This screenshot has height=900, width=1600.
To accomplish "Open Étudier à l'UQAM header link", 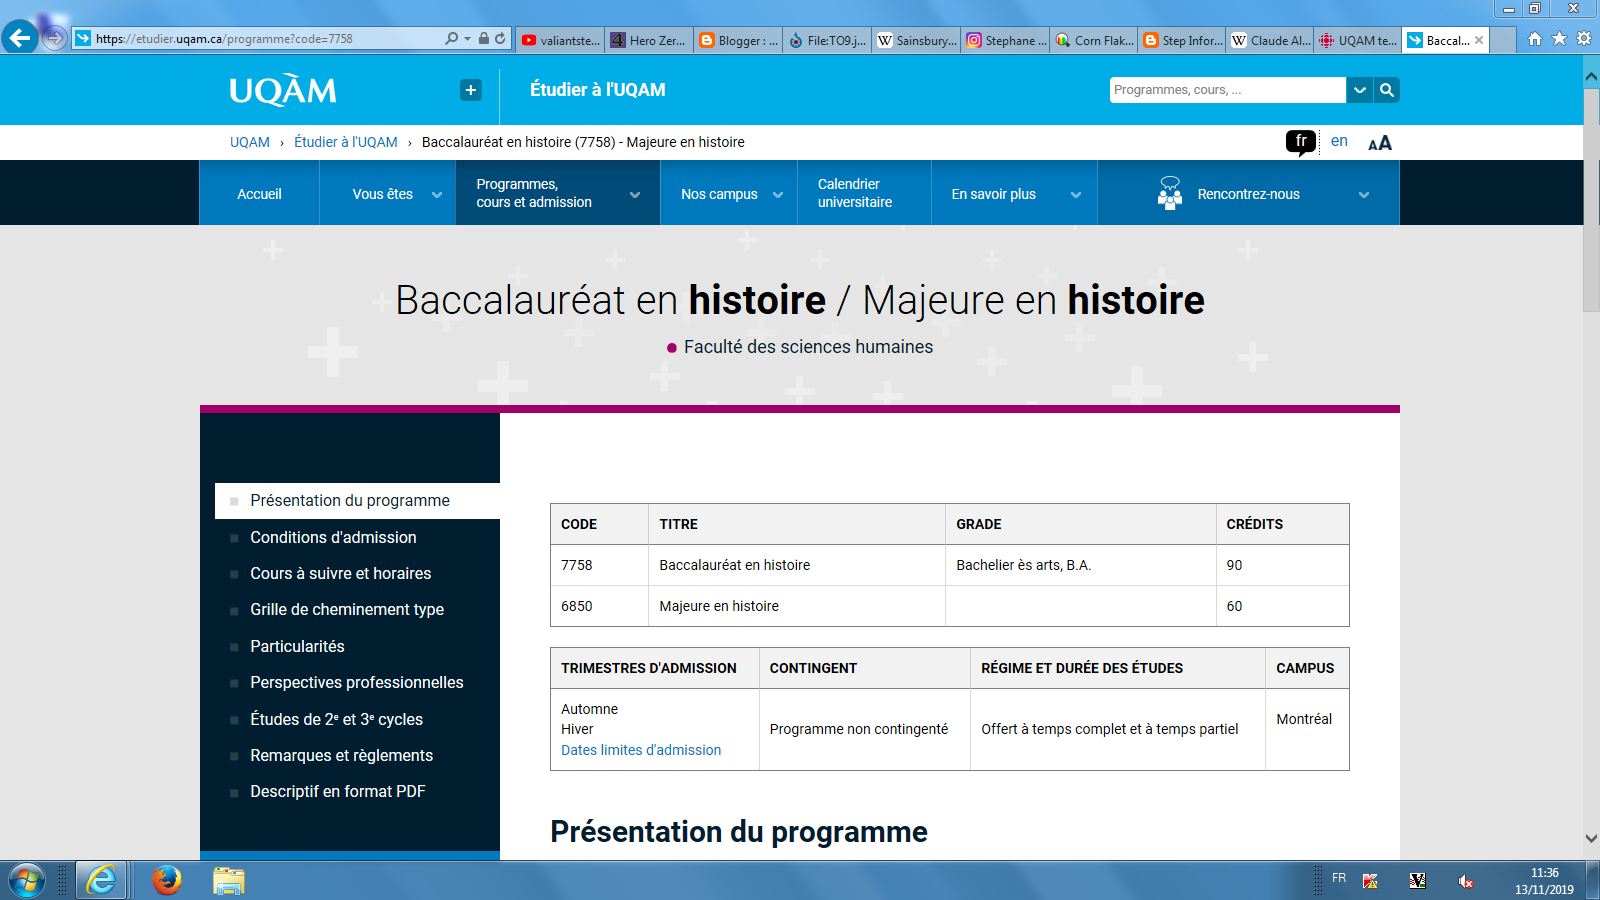I will pos(598,90).
